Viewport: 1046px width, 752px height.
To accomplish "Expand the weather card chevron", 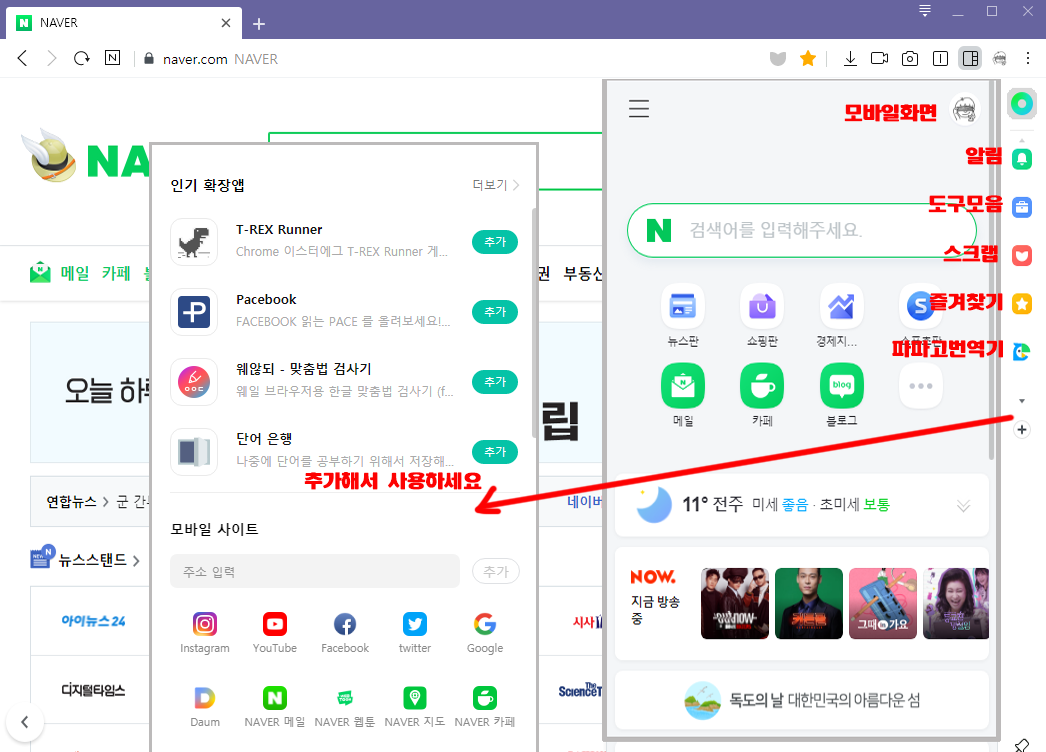I will (x=963, y=506).
